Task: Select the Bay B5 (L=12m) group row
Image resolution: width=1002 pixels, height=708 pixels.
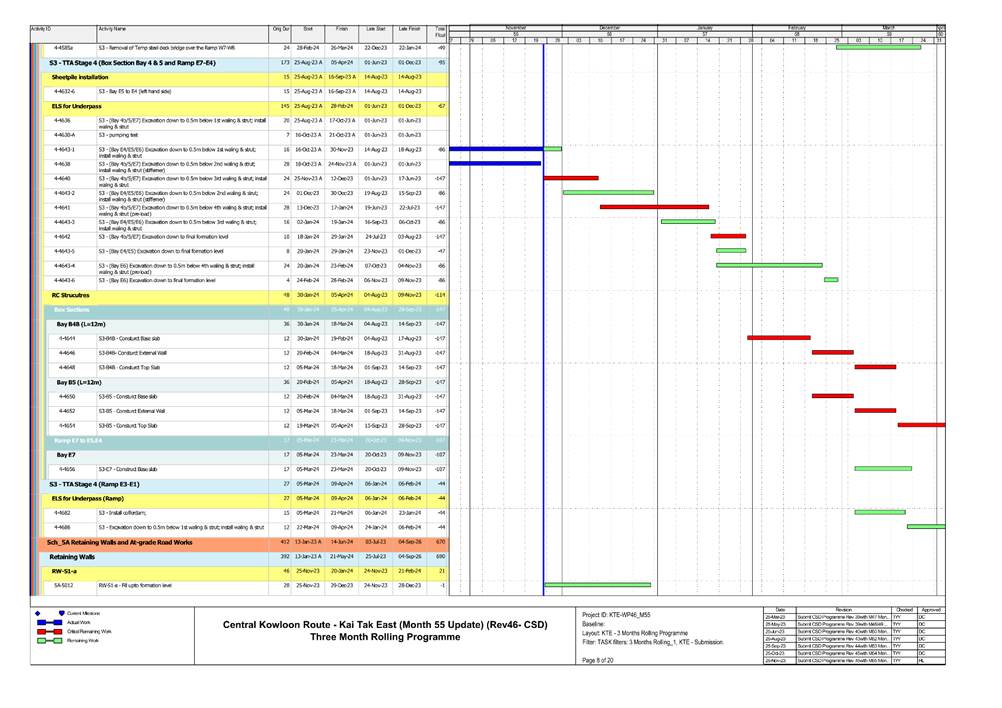Action: pos(80,382)
